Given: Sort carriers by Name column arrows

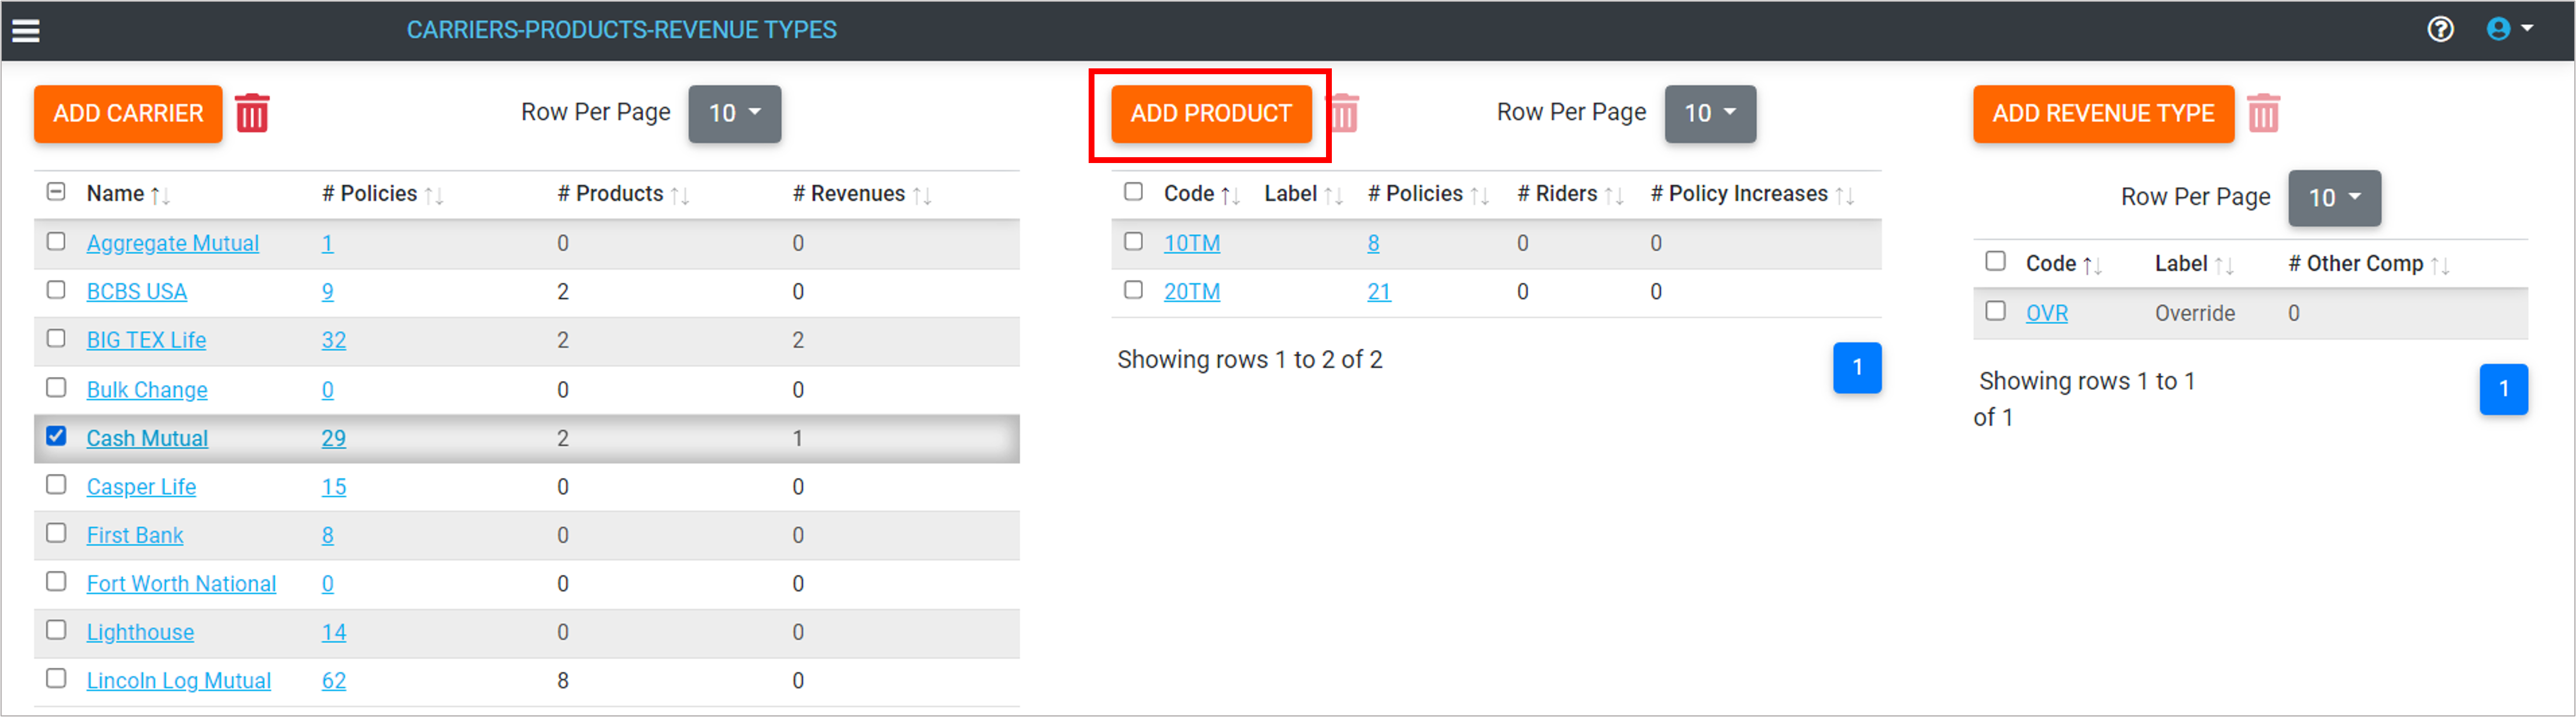Looking at the screenshot, I should pyautogui.click(x=160, y=195).
